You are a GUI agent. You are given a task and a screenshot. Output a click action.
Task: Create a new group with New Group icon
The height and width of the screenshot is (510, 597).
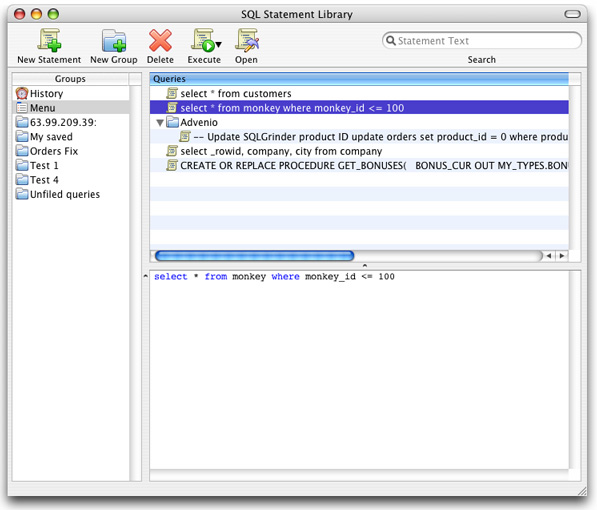(114, 40)
